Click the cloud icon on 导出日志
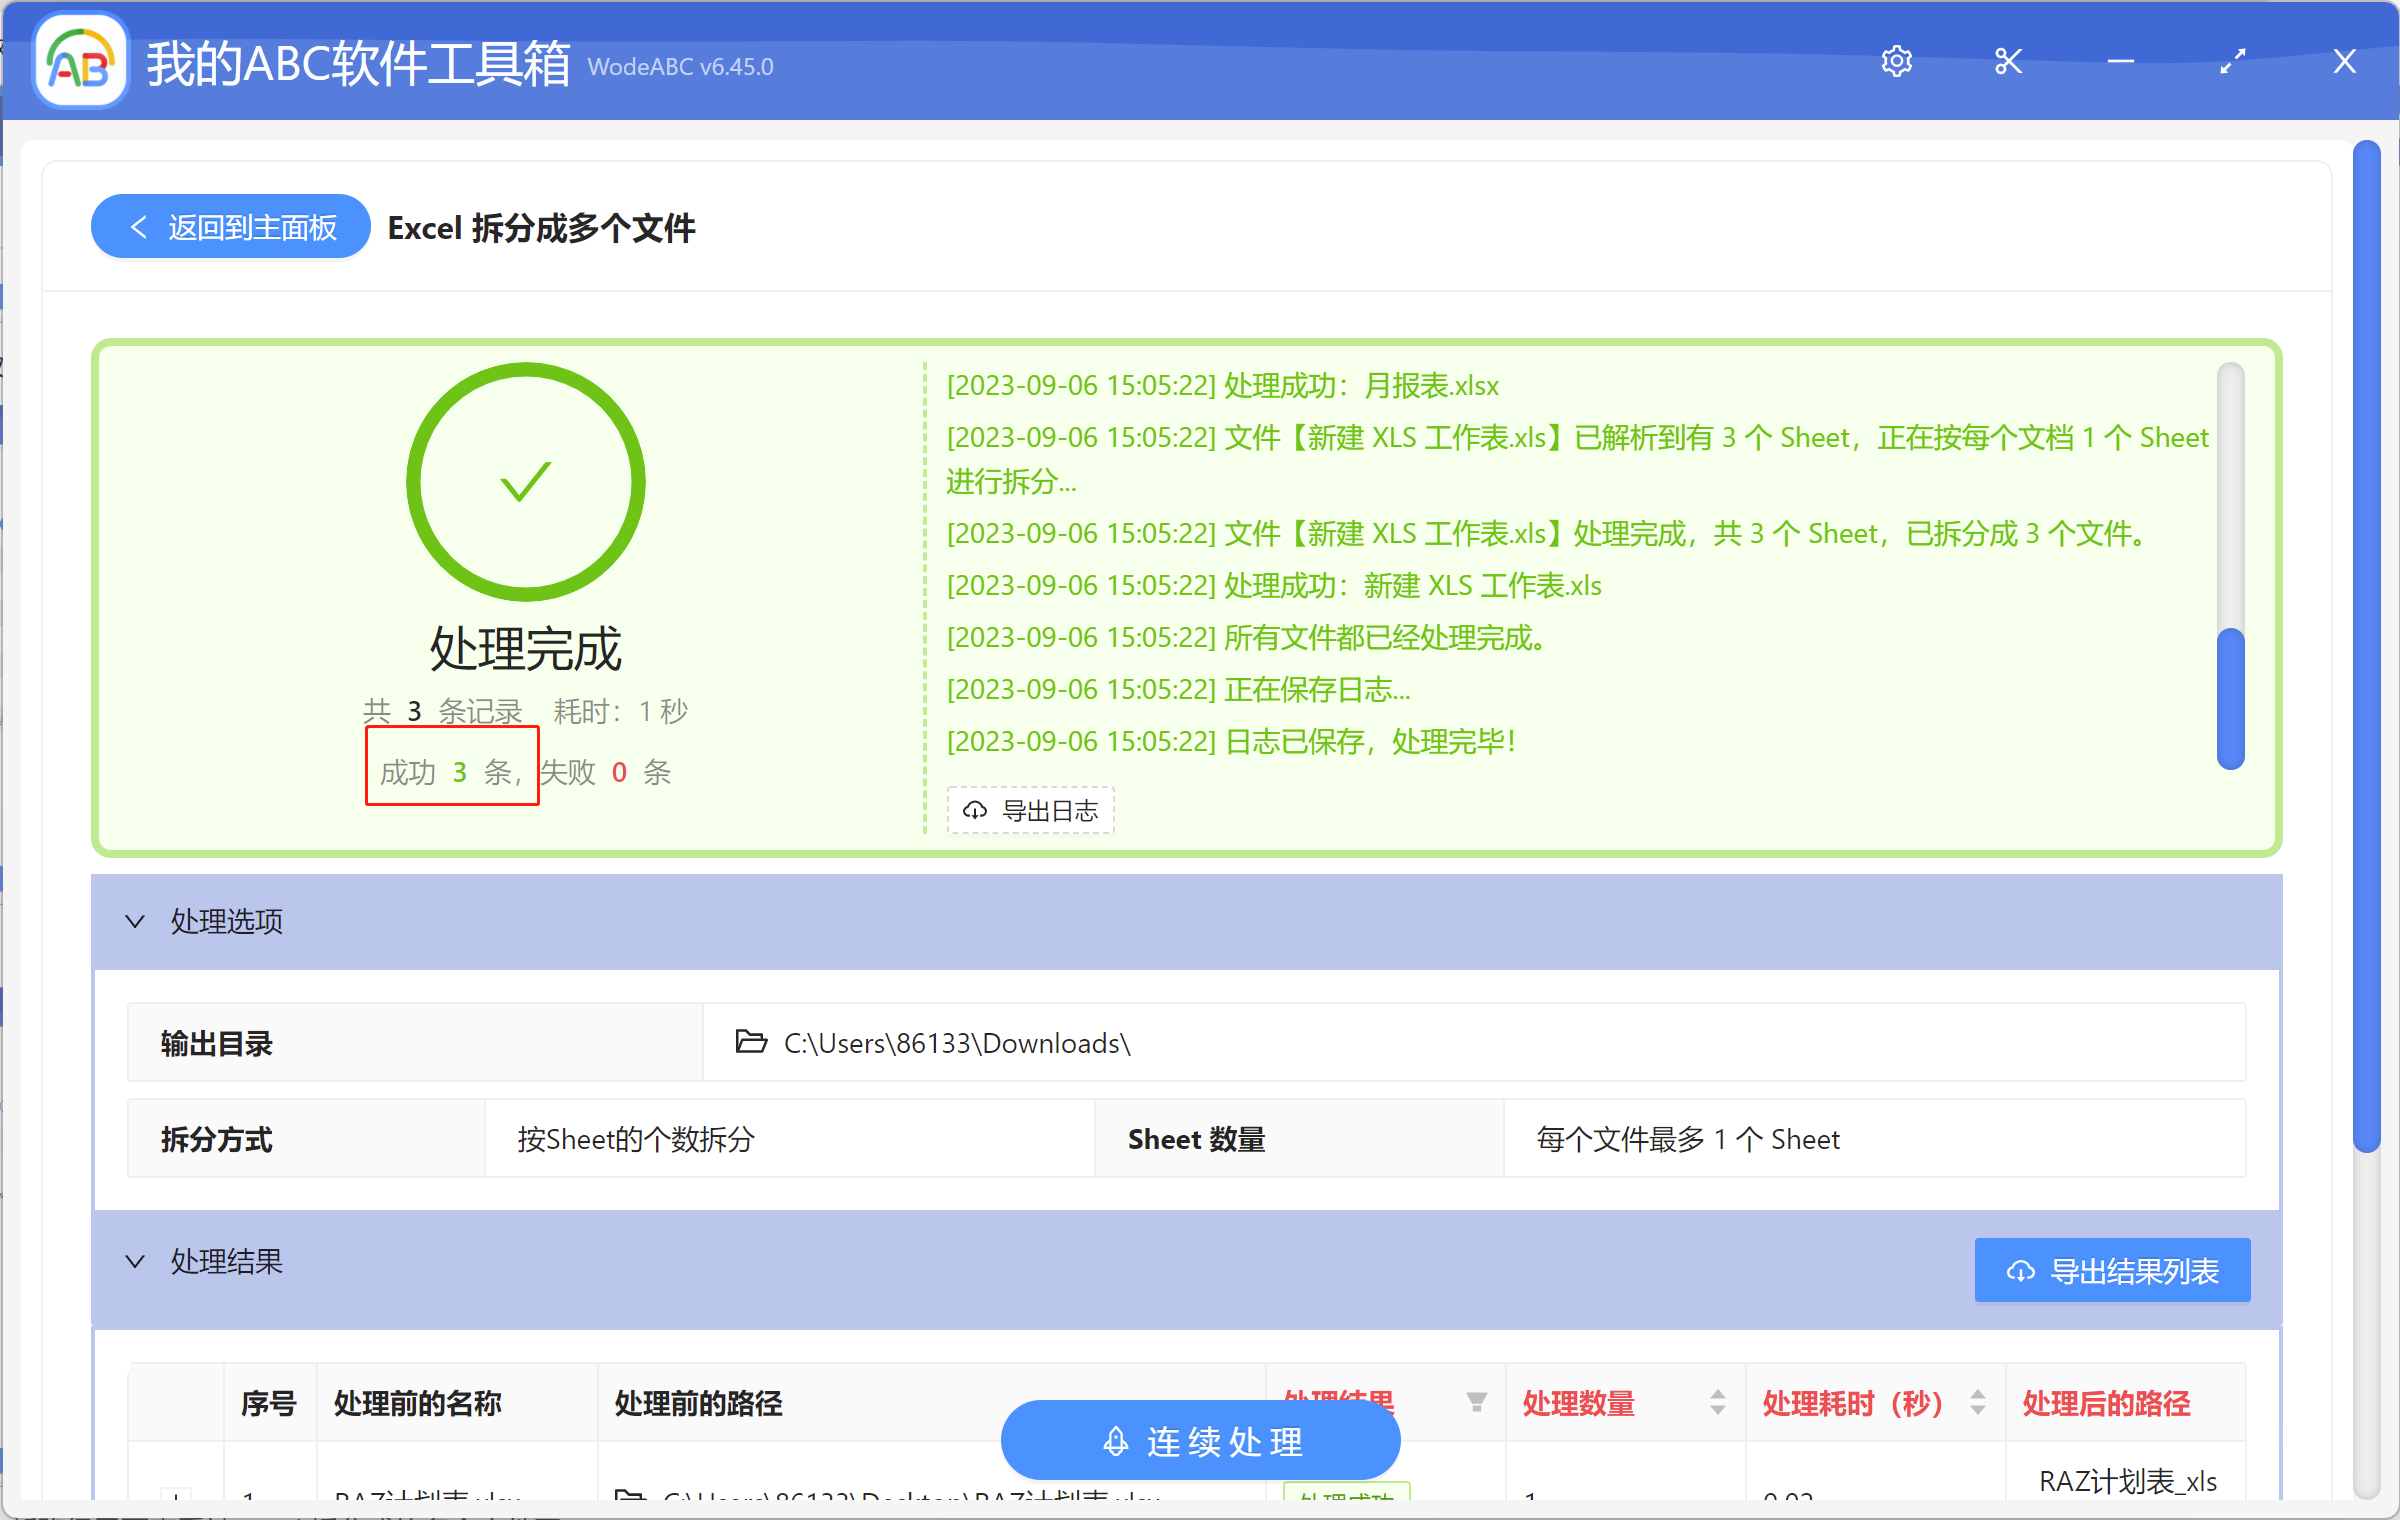2400x1520 pixels. coord(975,810)
